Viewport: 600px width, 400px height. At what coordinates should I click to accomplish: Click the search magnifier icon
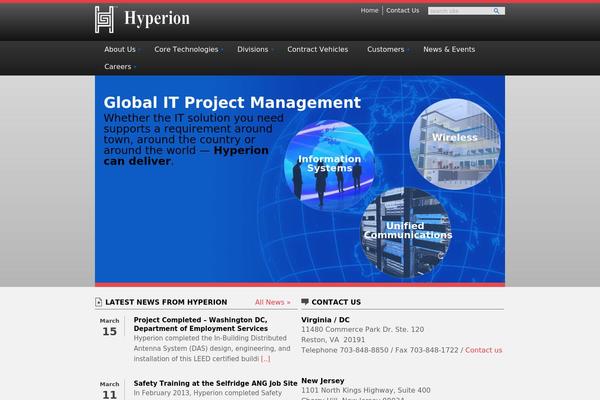(496, 11)
